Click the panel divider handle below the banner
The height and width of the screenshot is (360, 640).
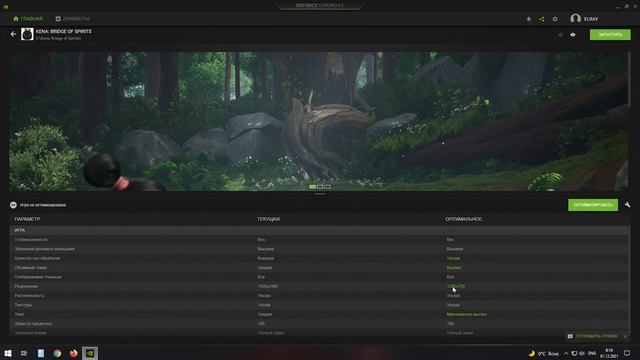click(320, 194)
